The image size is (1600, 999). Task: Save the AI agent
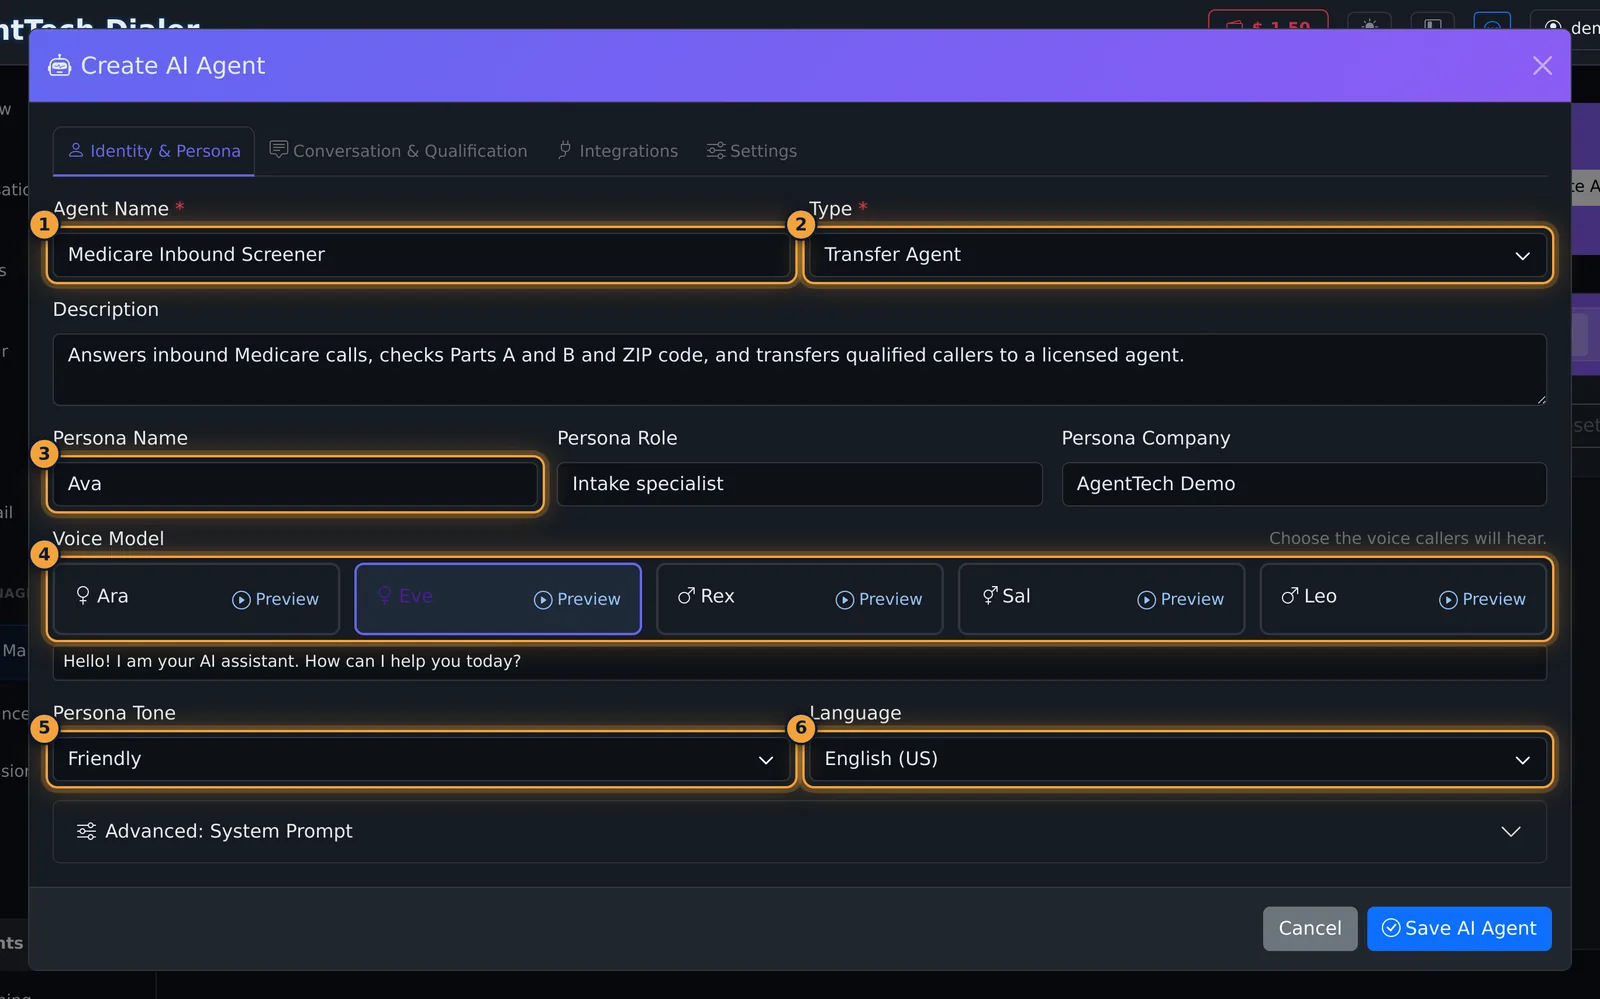(1459, 929)
